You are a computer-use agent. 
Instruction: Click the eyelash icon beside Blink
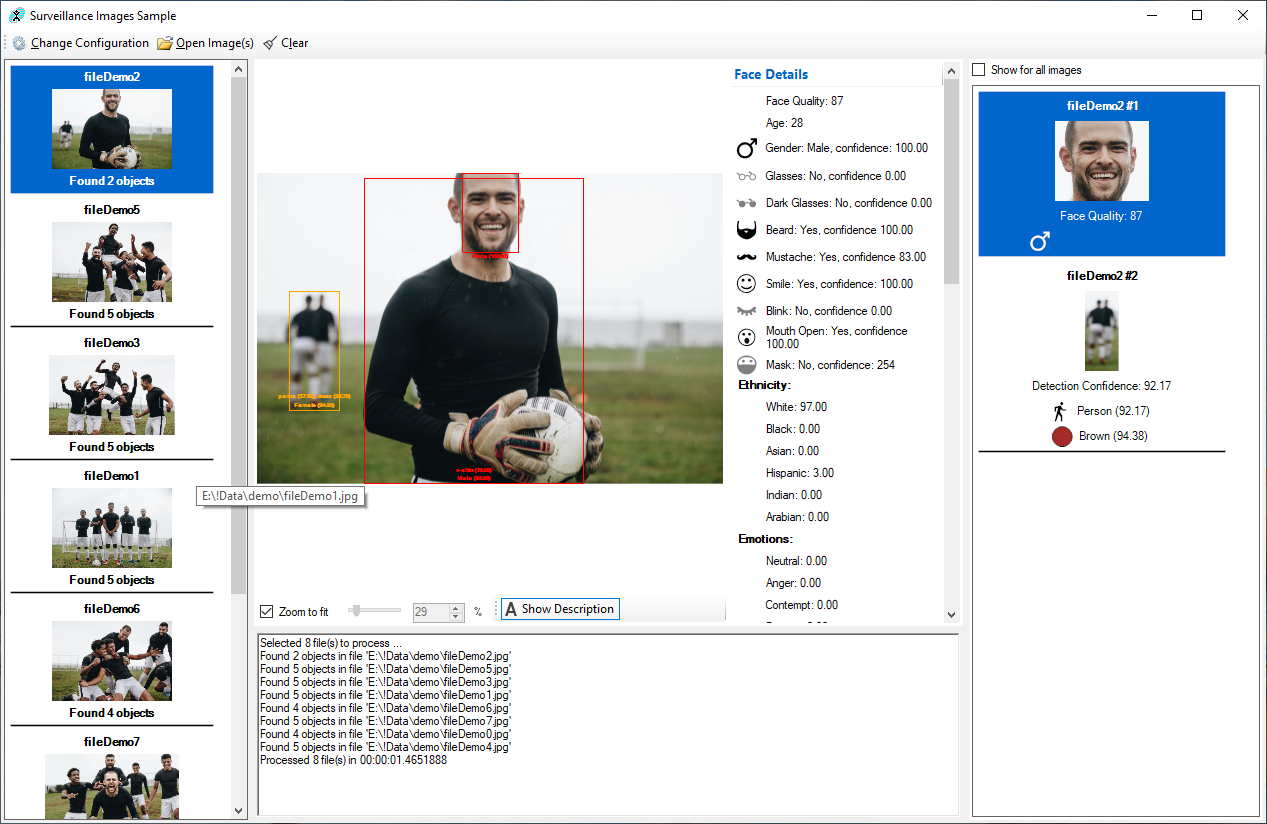746,311
